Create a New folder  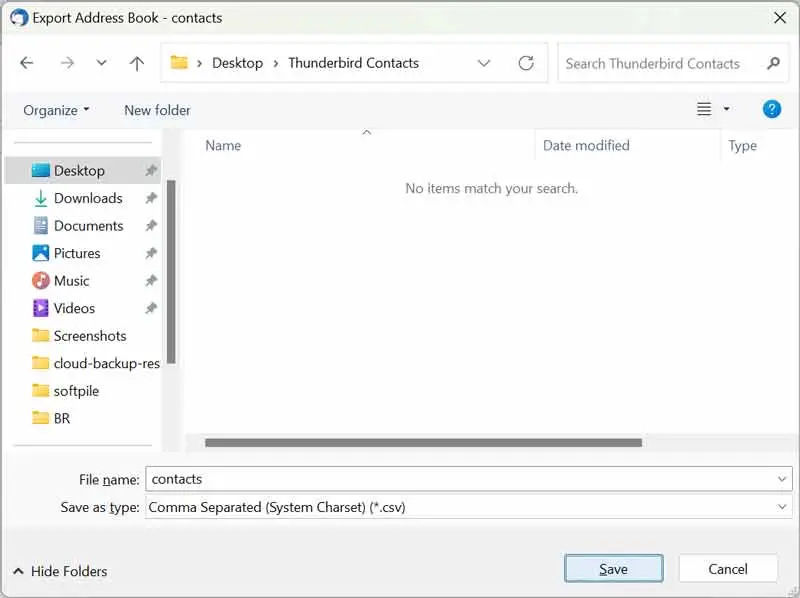click(157, 110)
